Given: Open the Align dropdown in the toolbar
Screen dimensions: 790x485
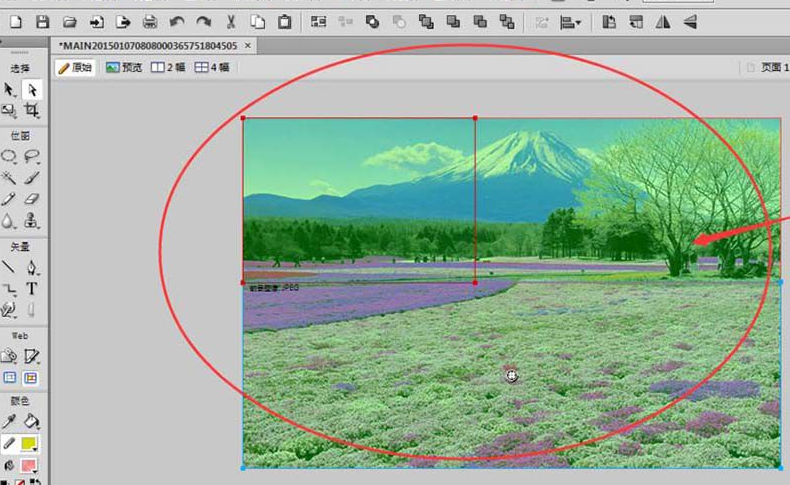Looking at the screenshot, I should (x=570, y=21).
